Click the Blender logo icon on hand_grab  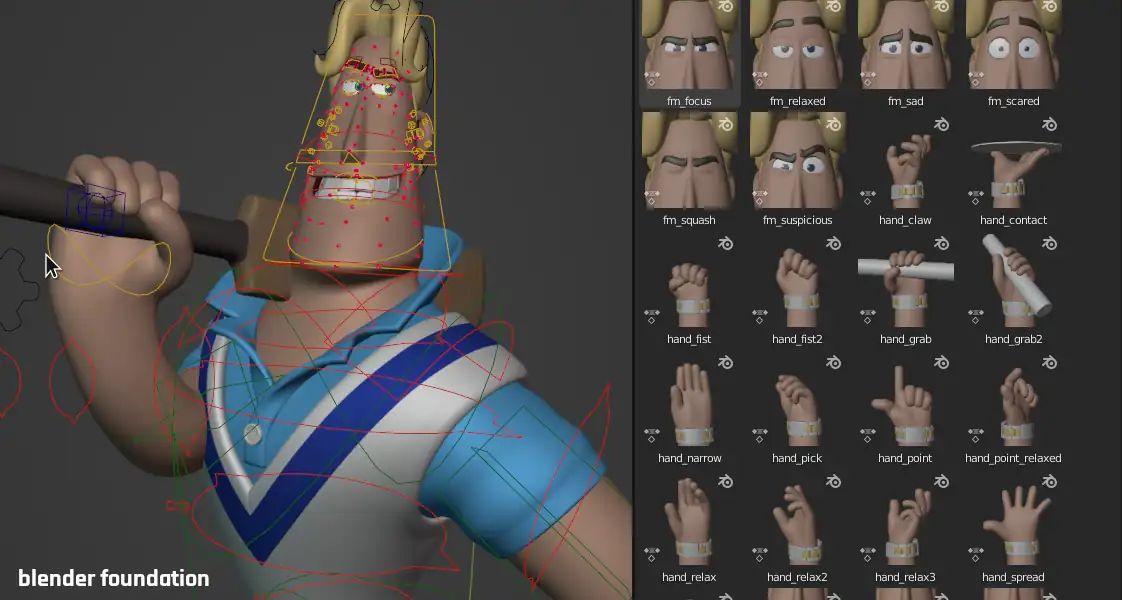pos(942,244)
